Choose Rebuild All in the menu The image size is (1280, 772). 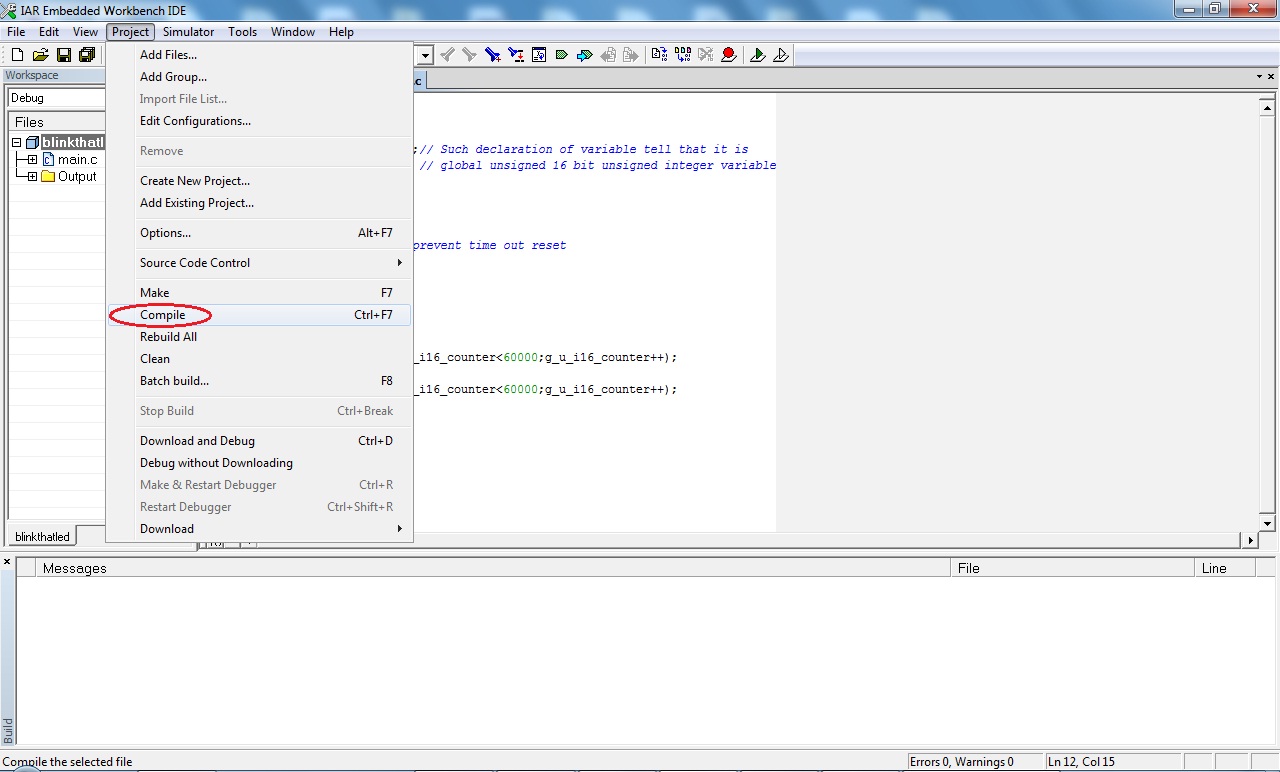pyautogui.click(x=168, y=337)
